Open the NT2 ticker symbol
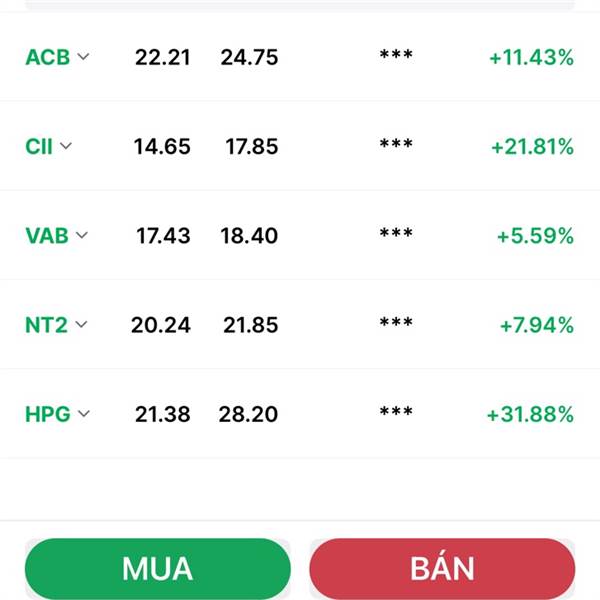This screenshot has height=600, width=600. pos(46,325)
